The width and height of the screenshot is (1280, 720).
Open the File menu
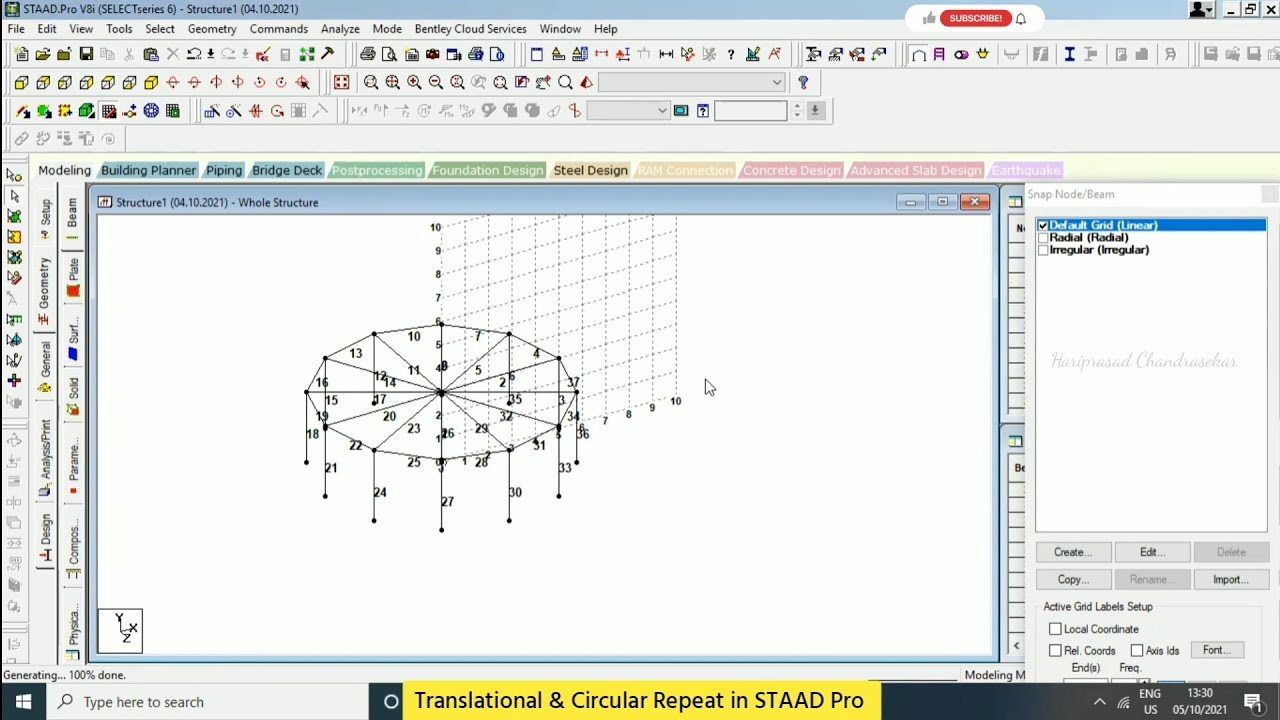[x=16, y=29]
